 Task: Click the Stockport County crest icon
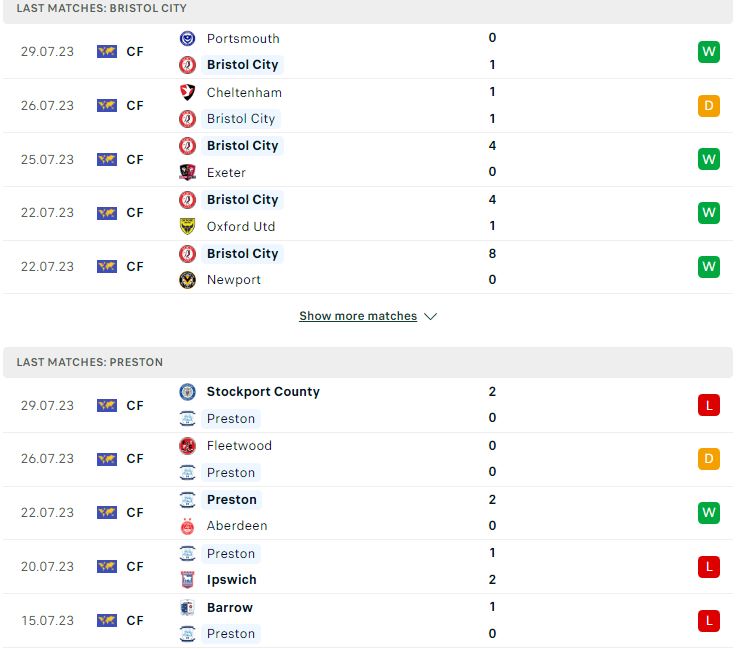click(188, 392)
